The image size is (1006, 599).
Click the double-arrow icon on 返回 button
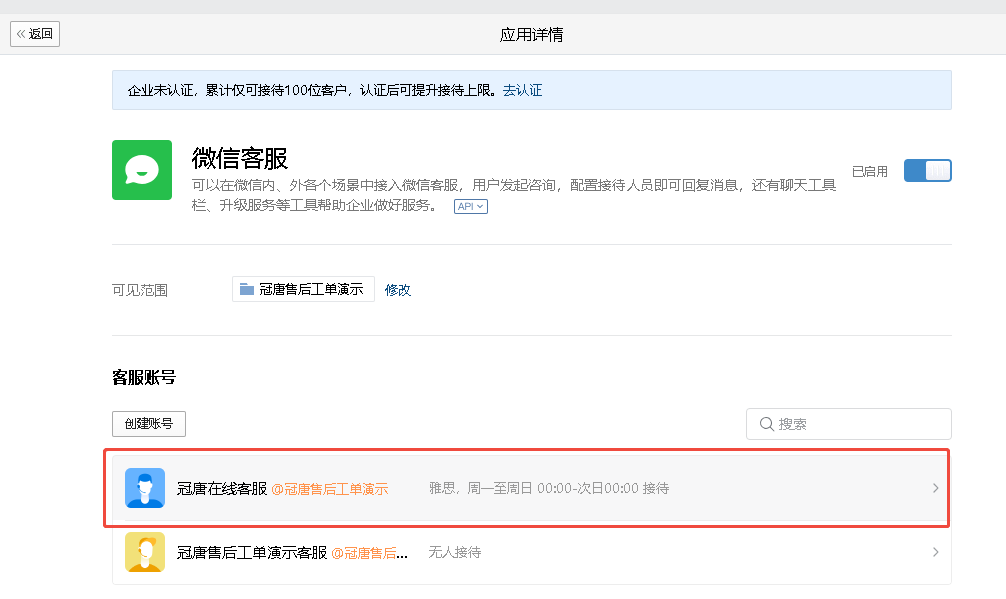tap(21, 34)
